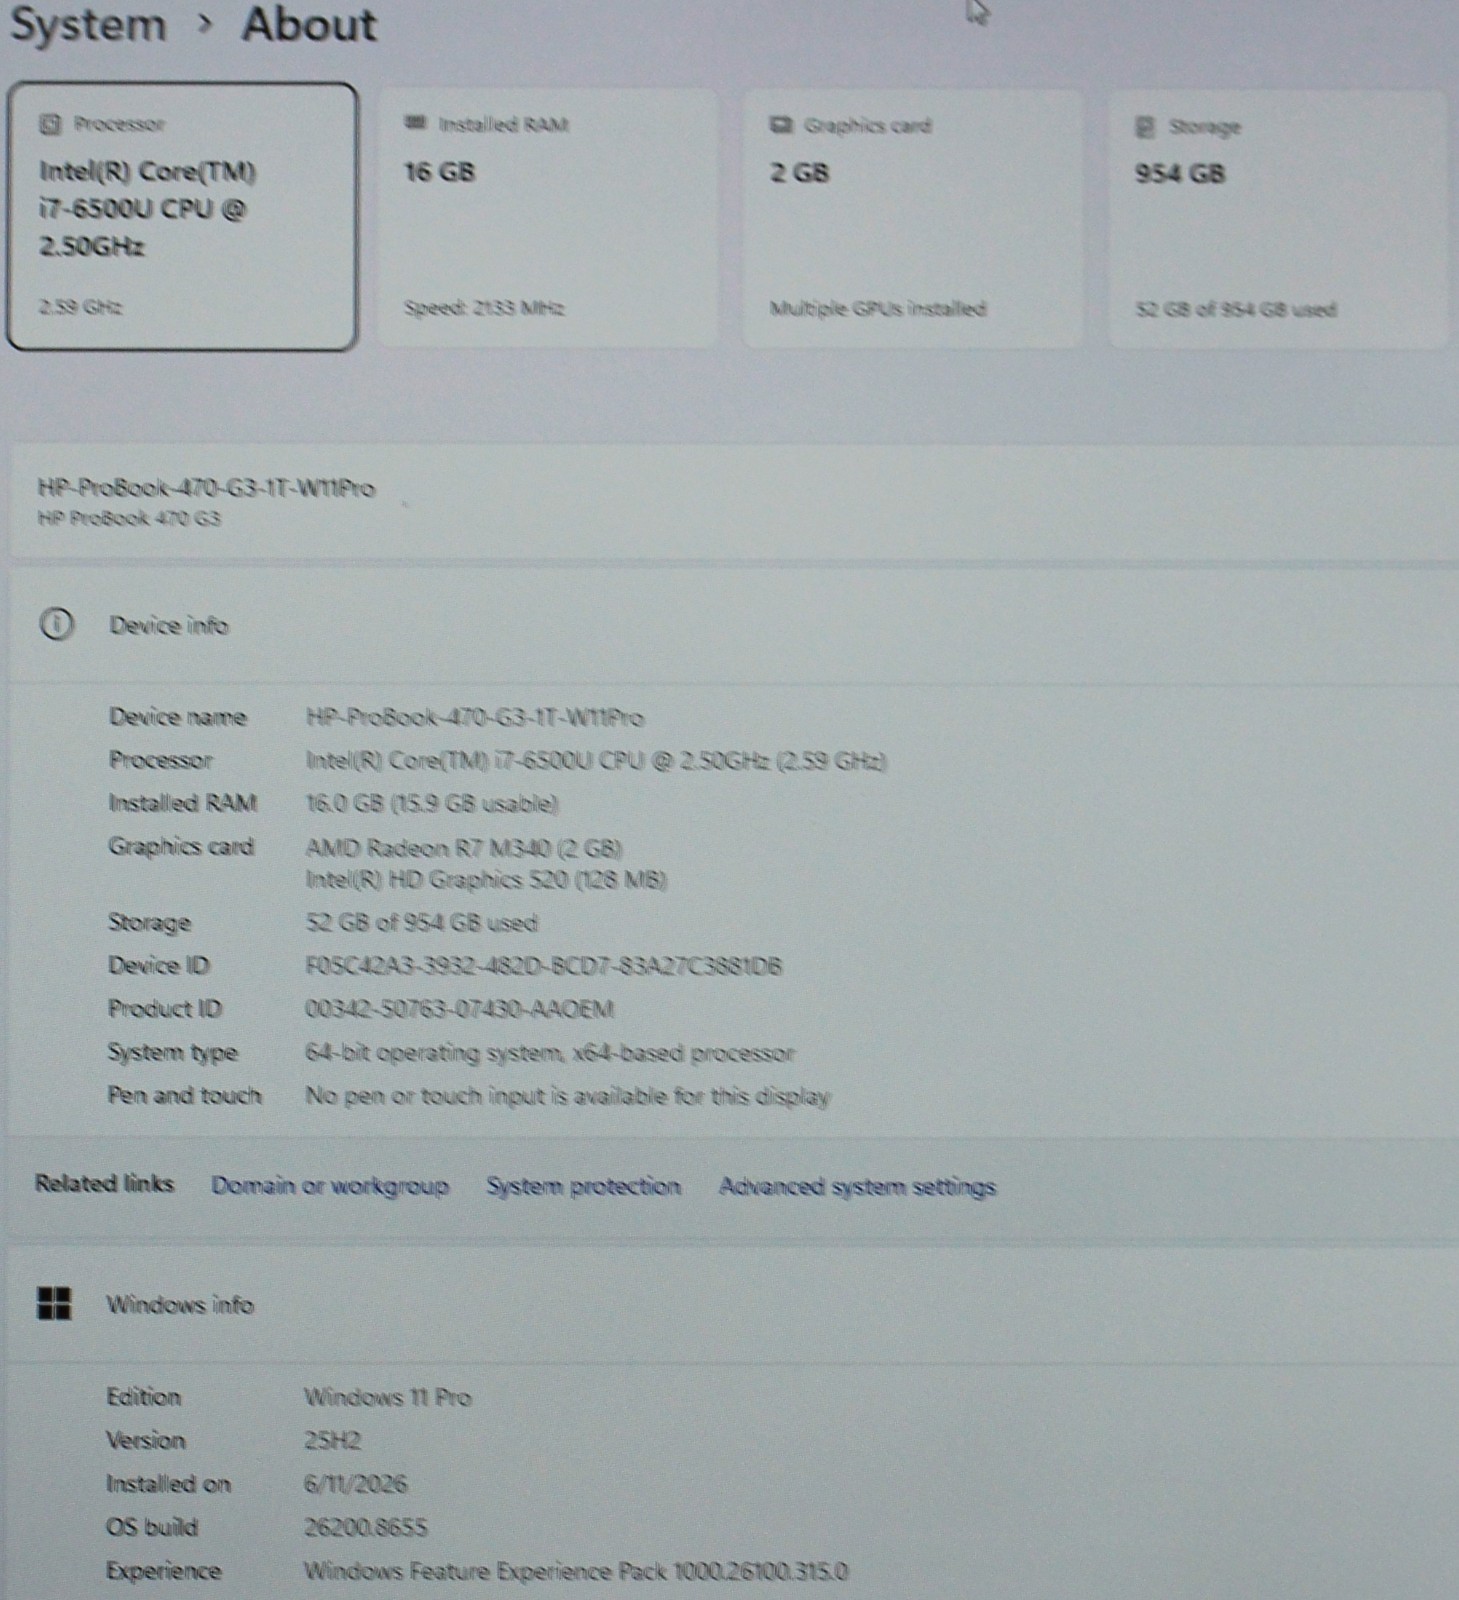Click 16.0 GB (15.9 GB usable) value
Viewport: 1459px width, 1600px height.
pyautogui.click(x=432, y=804)
